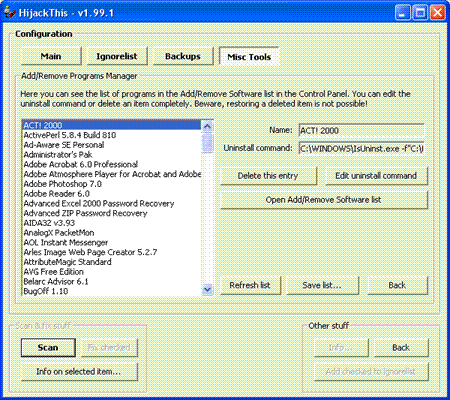Select AIDA32 v3.93 entry

[x=112, y=223]
